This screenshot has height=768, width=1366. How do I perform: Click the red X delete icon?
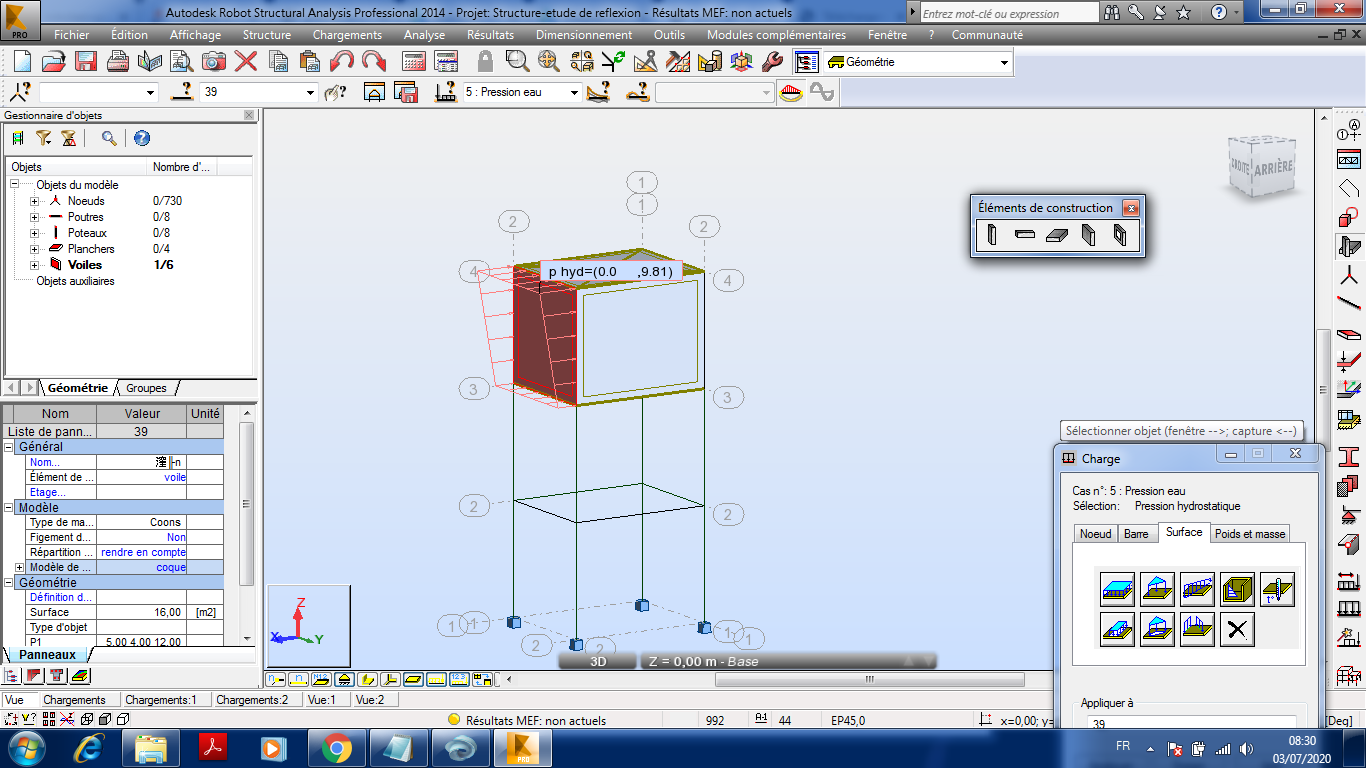246,61
